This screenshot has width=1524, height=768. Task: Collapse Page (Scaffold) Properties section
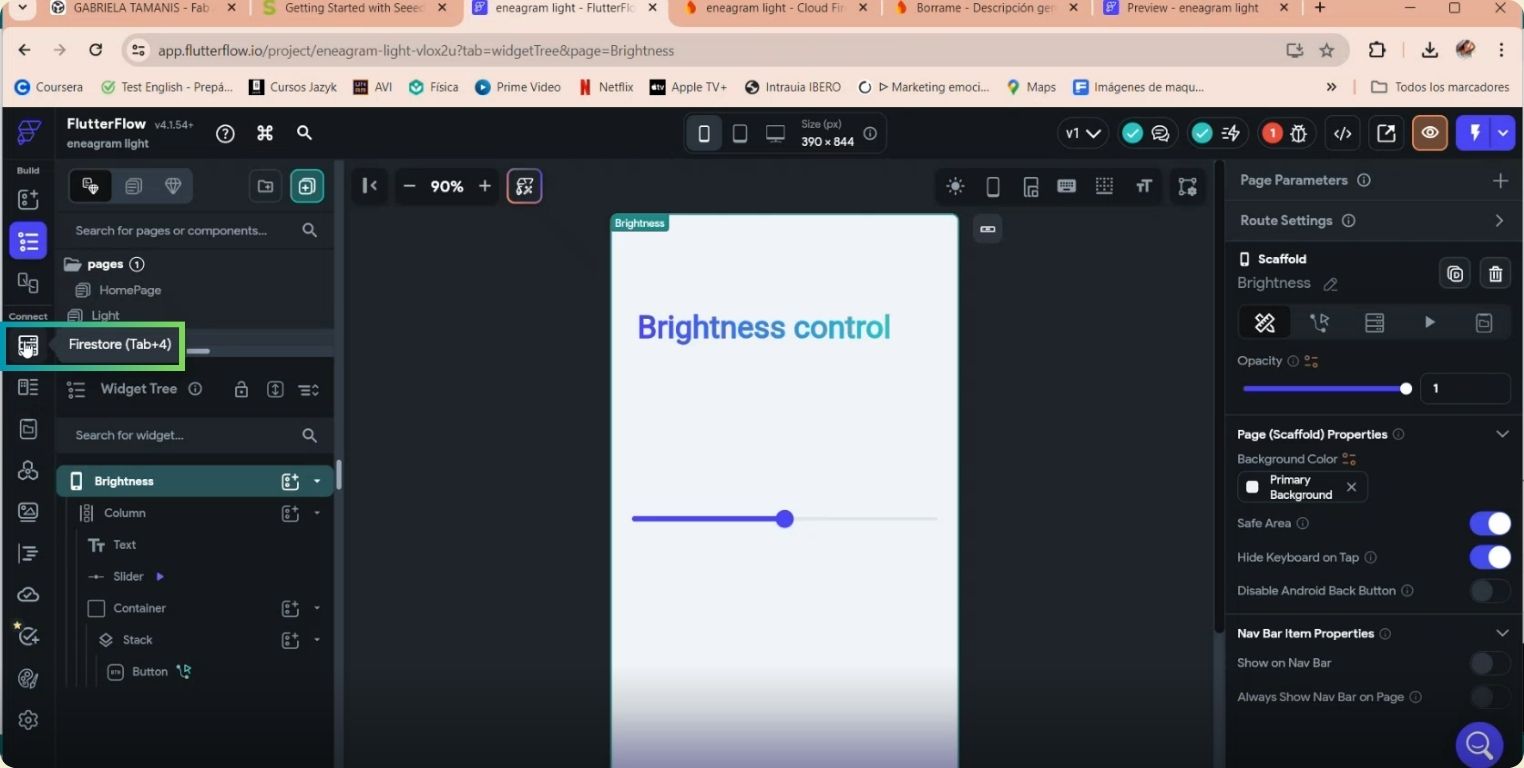click(1501, 434)
